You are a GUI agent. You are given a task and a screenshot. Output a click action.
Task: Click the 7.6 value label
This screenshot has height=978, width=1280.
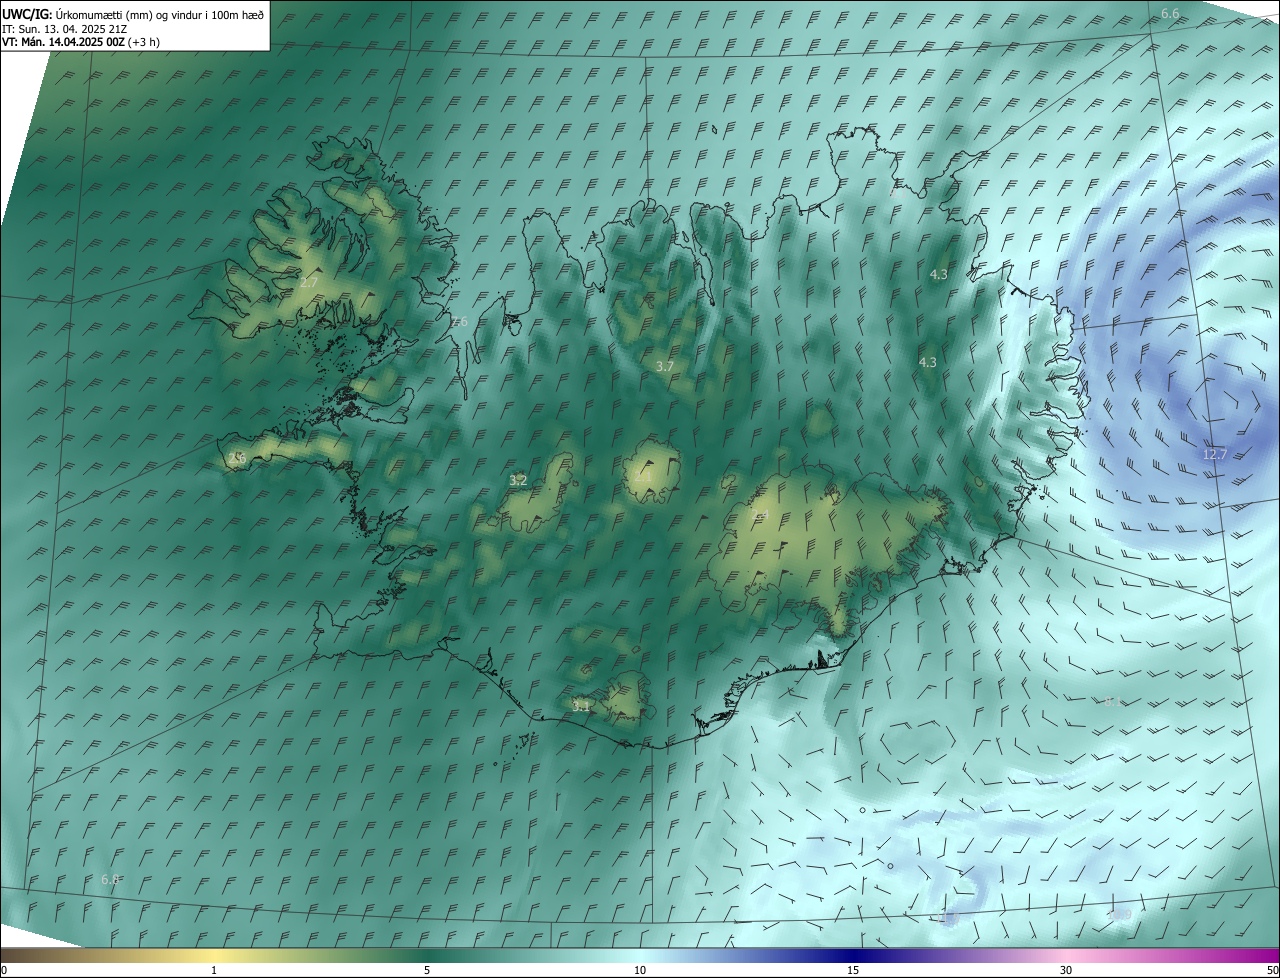click(458, 322)
